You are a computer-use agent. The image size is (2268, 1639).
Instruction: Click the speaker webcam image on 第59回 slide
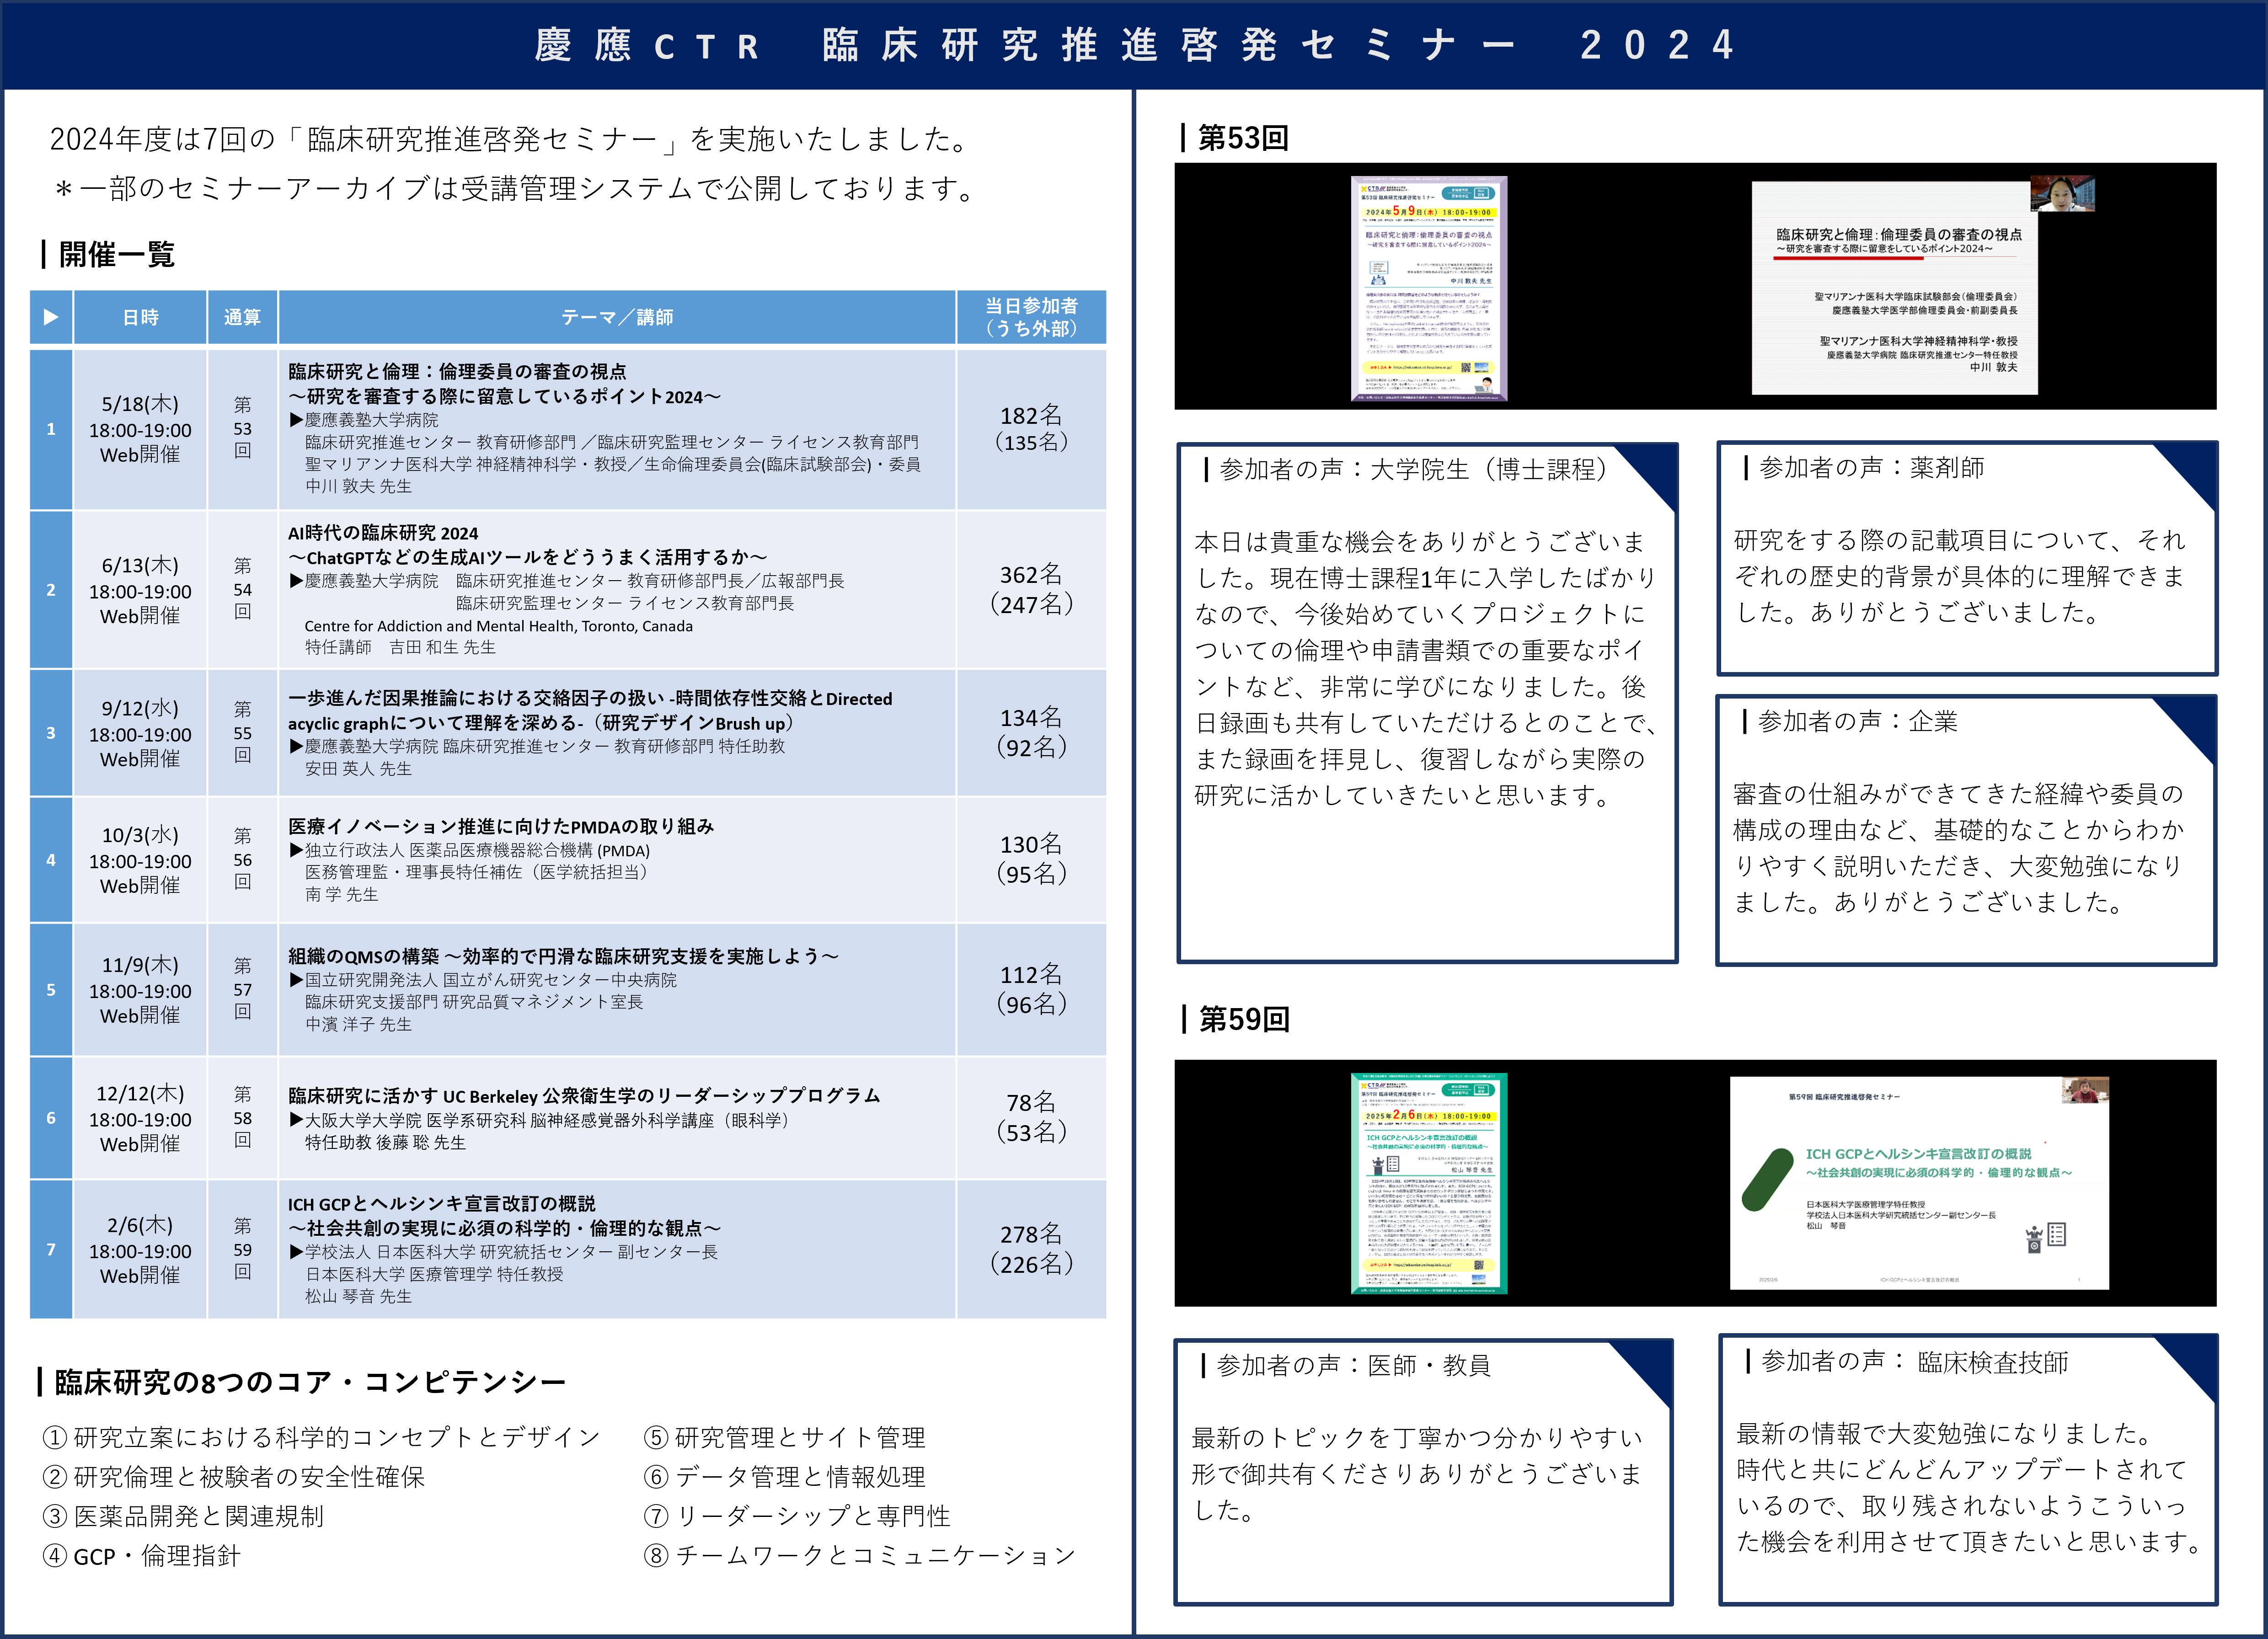tap(2085, 1090)
